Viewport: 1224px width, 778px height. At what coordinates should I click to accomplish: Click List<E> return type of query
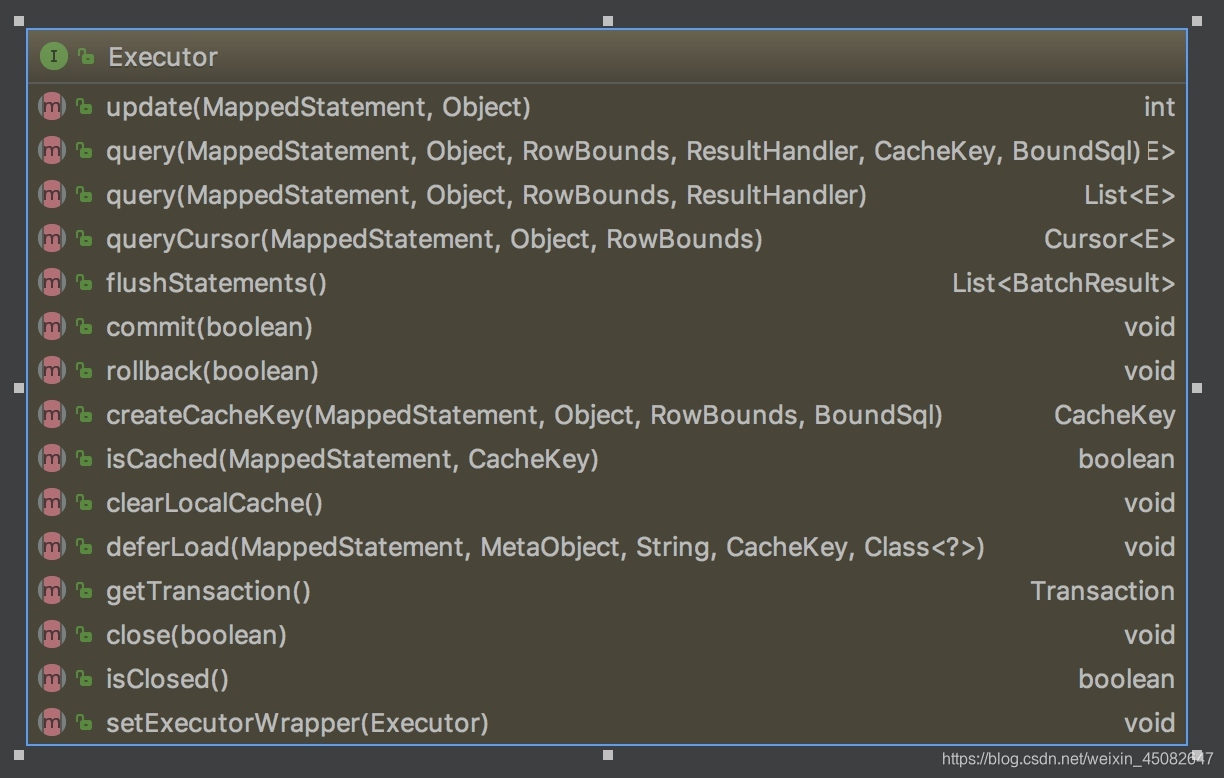[x=1130, y=195]
